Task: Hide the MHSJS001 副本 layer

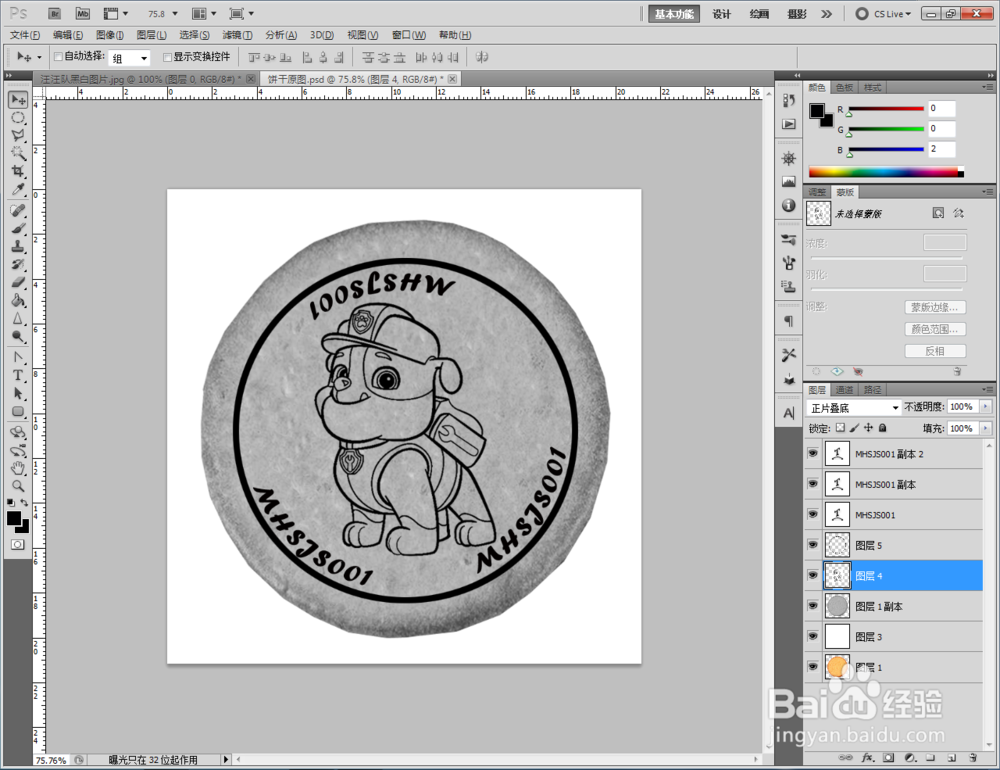Action: coord(812,484)
